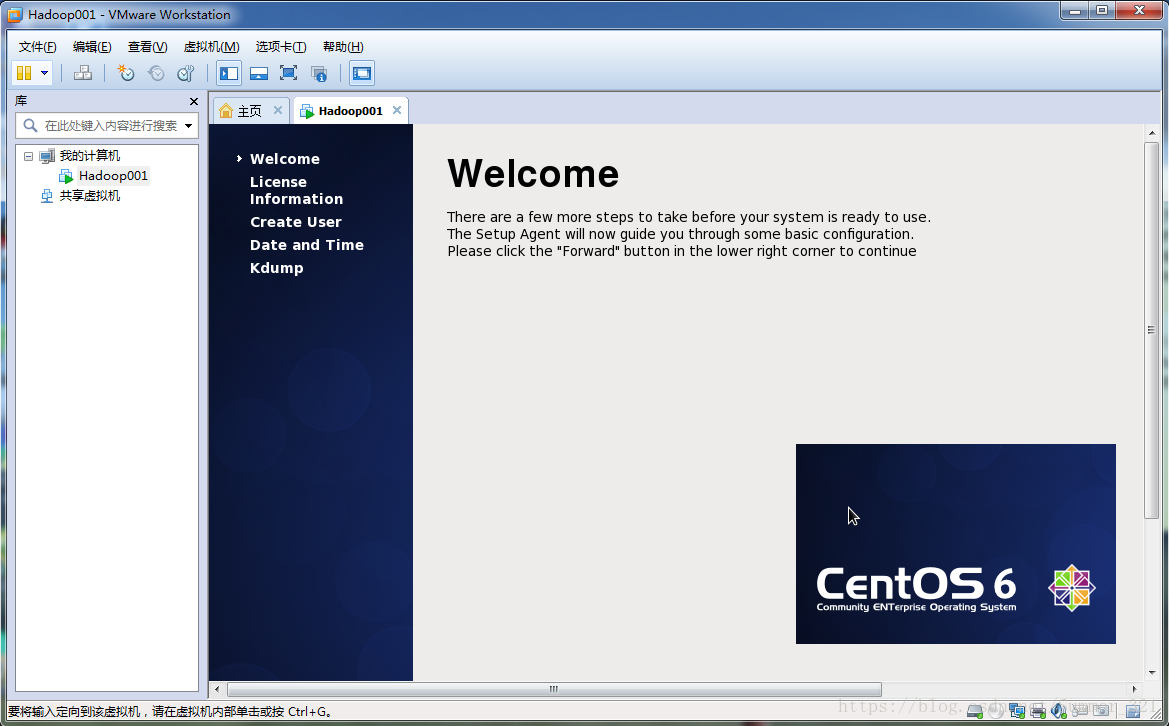
Task: Toggle the library sidebar view icon
Action: (229, 73)
